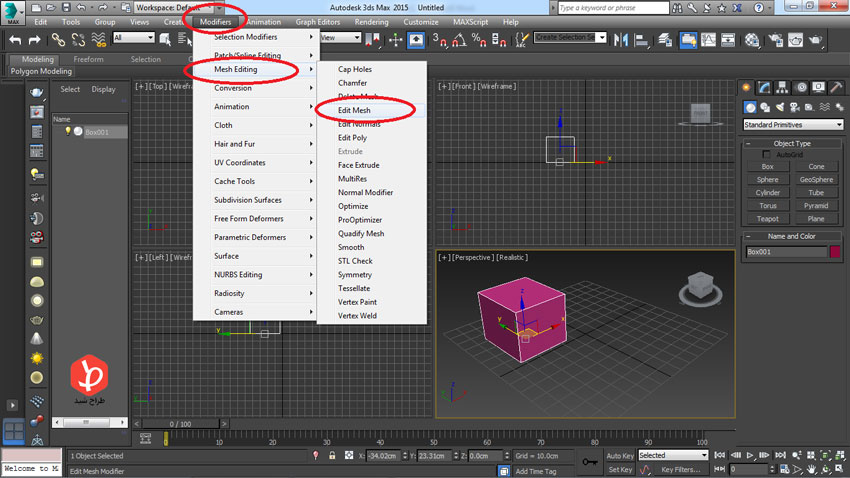Click Bind to Space Warp icon
This screenshot has width=850, height=478.
pos(99,39)
